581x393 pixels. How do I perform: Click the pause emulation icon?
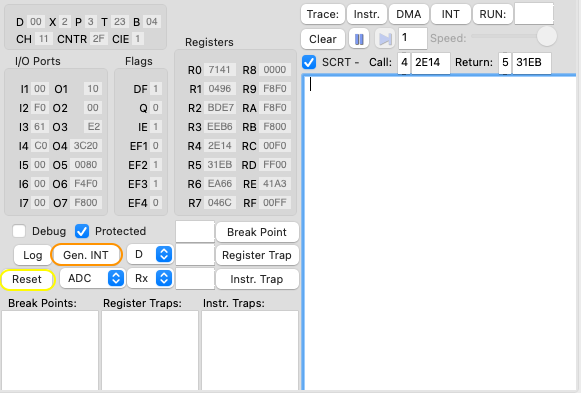[x=359, y=39]
